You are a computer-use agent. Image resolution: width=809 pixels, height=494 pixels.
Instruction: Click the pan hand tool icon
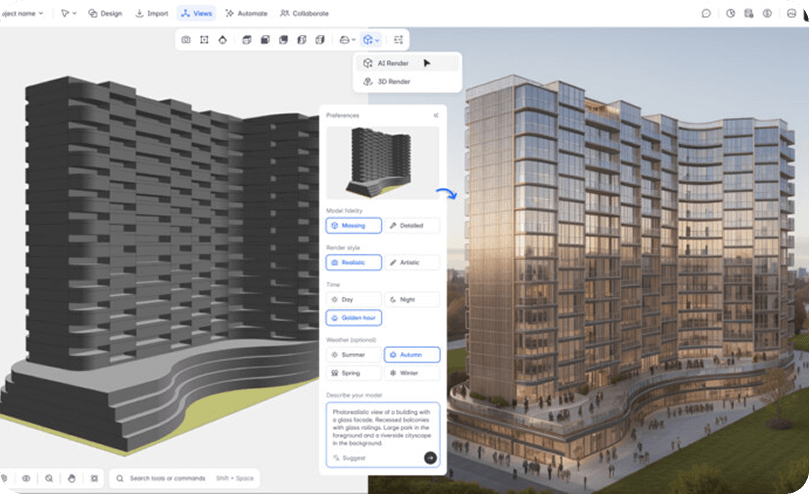point(69,478)
